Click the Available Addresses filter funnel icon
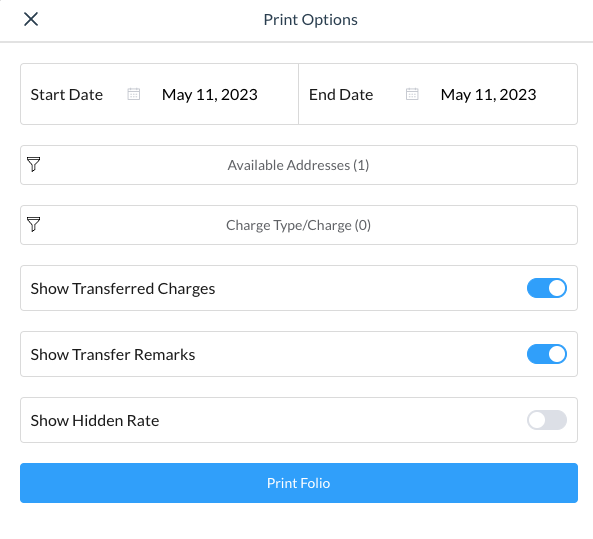The height and width of the screenshot is (539, 593). coord(34,165)
